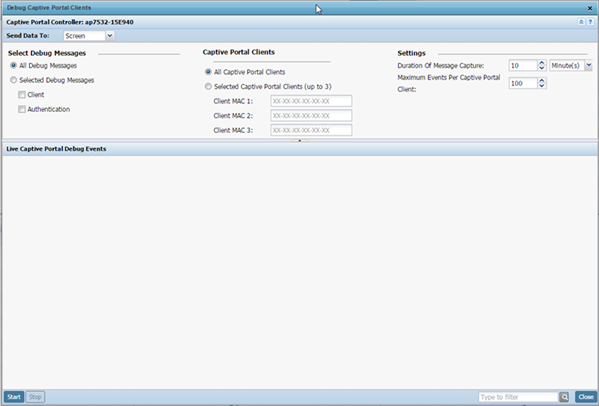Collapse panel with double-chevron up icon
This screenshot has width=599, height=406.
tap(581, 22)
